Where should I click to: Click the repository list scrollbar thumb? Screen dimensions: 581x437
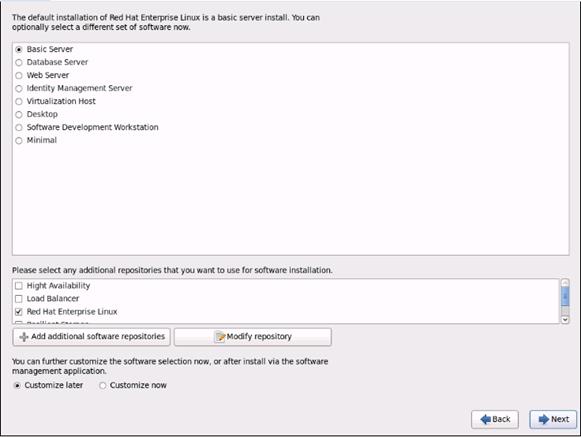point(565,297)
